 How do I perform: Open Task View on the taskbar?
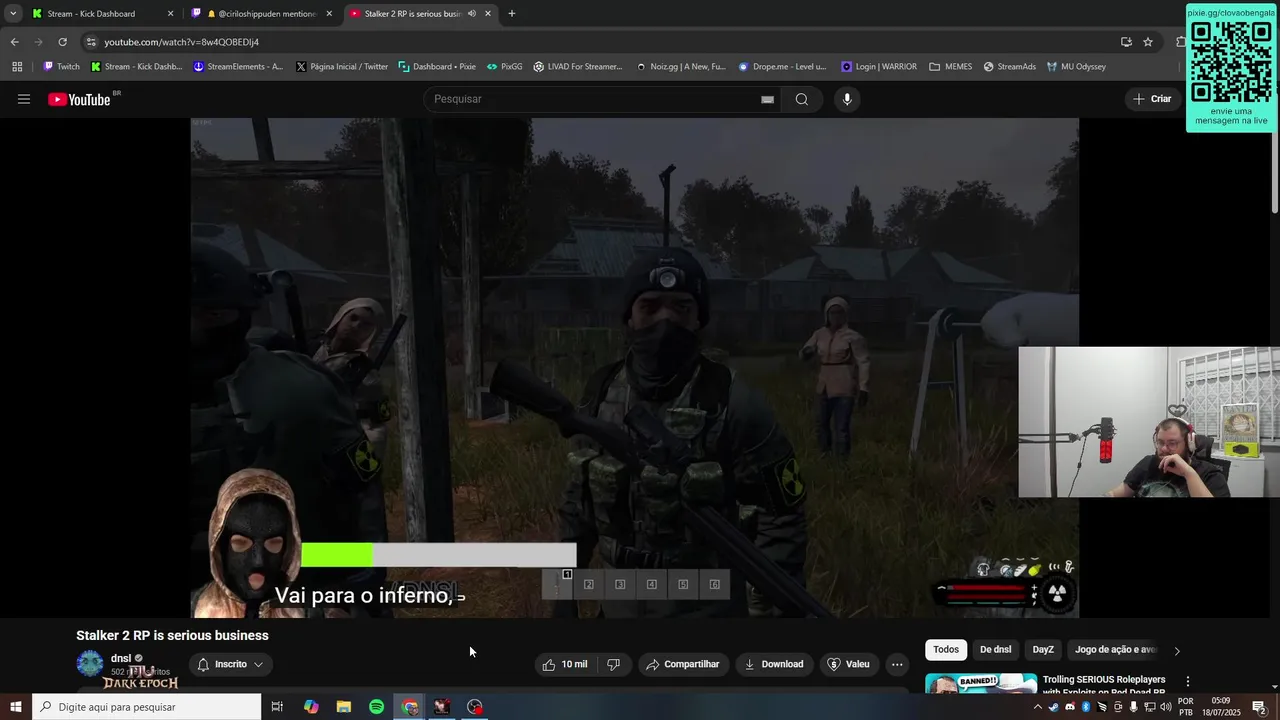tap(277, 707)
